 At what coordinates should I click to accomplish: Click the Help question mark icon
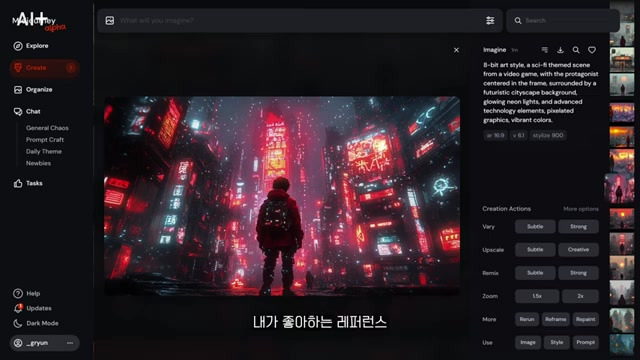pyautogui.click(x=18, y=293)
